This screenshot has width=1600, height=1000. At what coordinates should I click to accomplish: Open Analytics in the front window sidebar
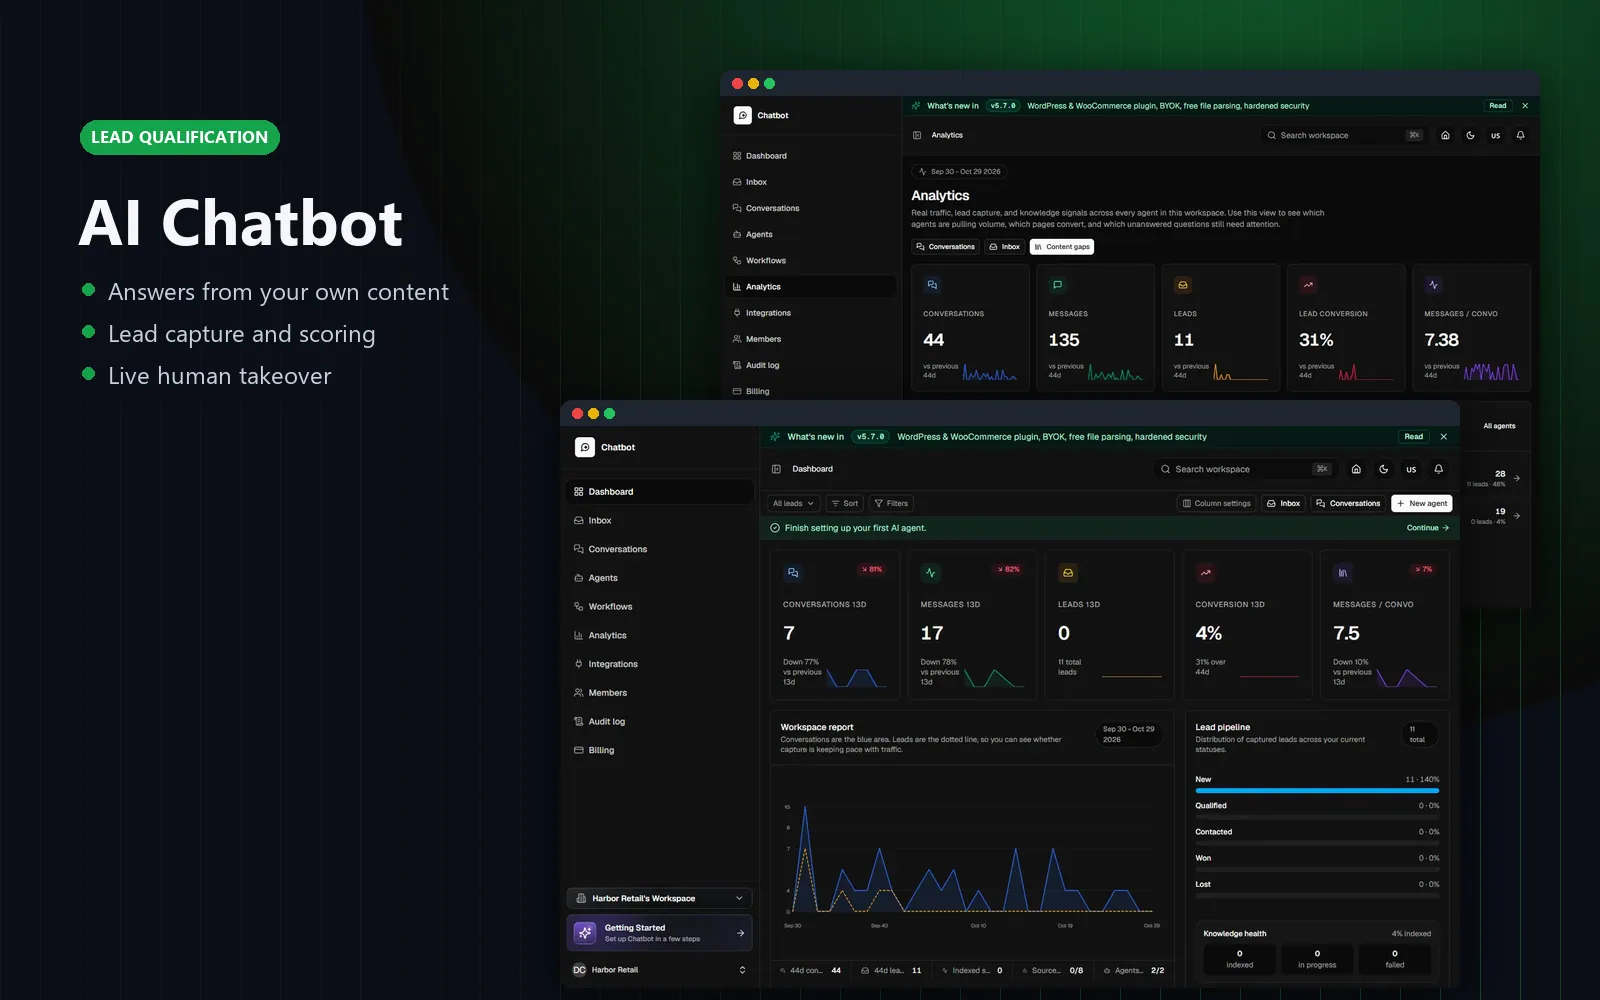[659, 635]
